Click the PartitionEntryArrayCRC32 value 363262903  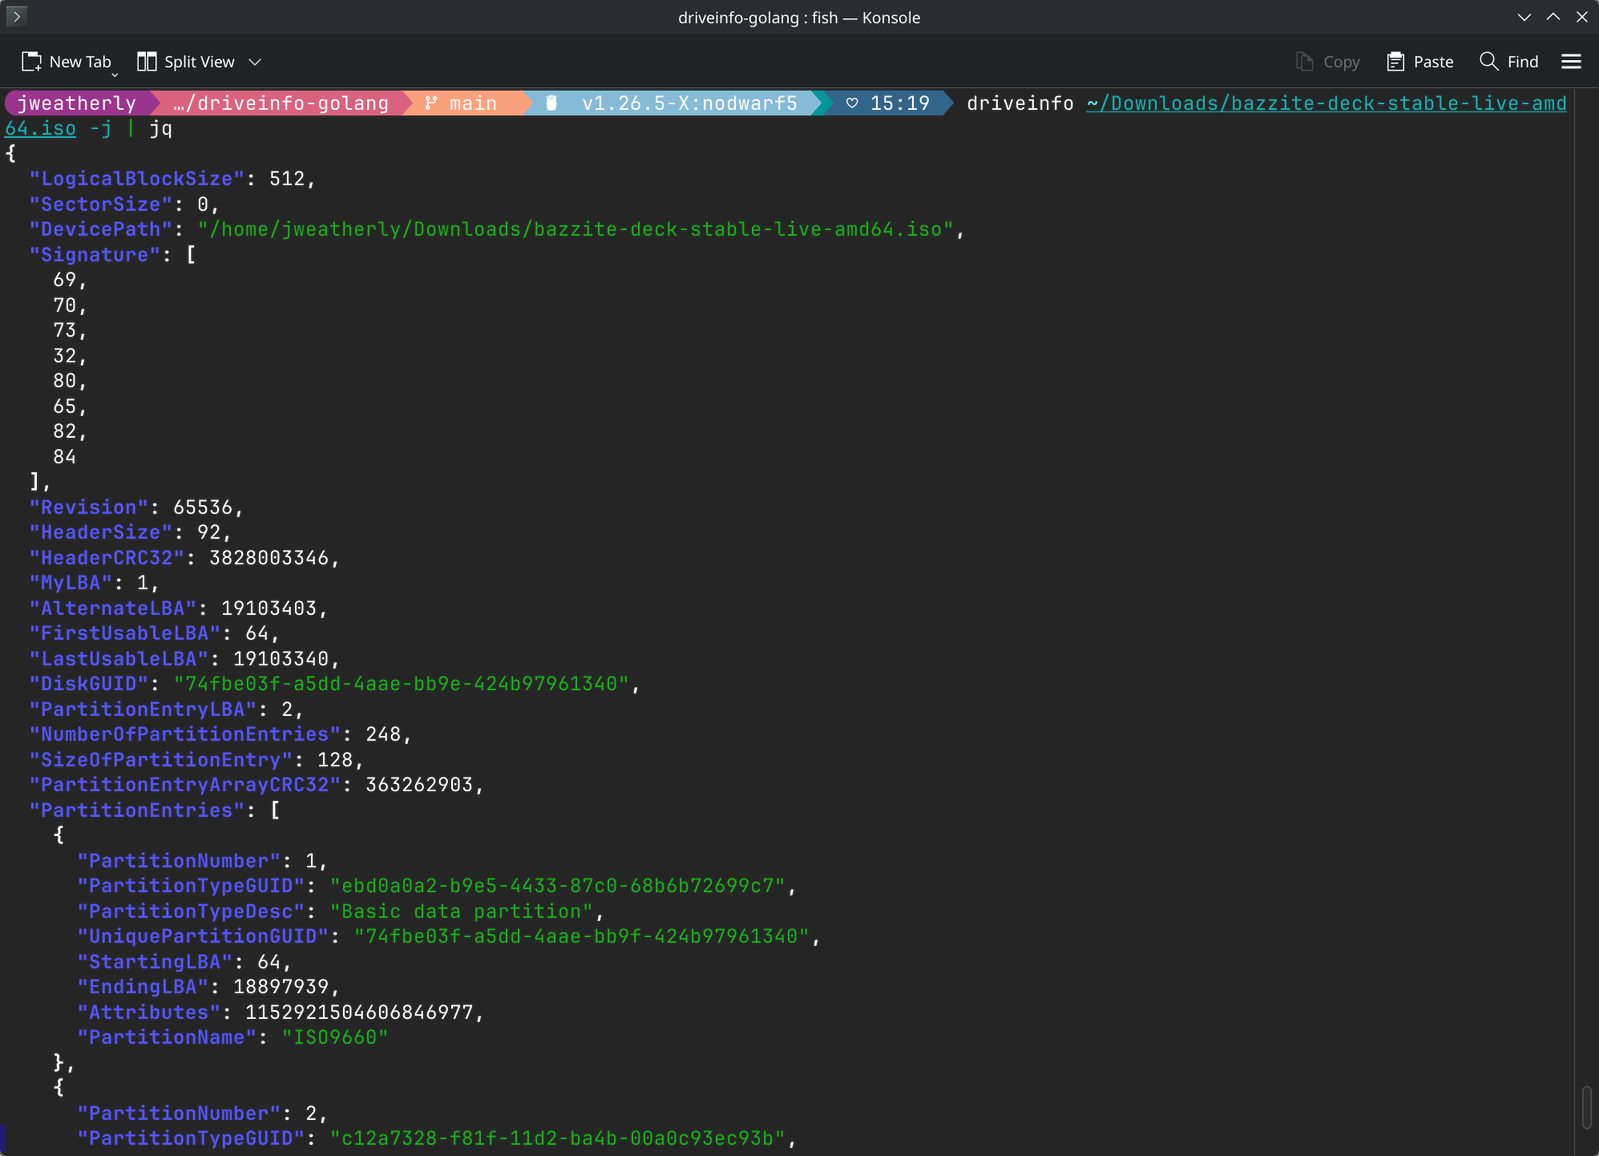pyautogui.click(x=420, y=785)
